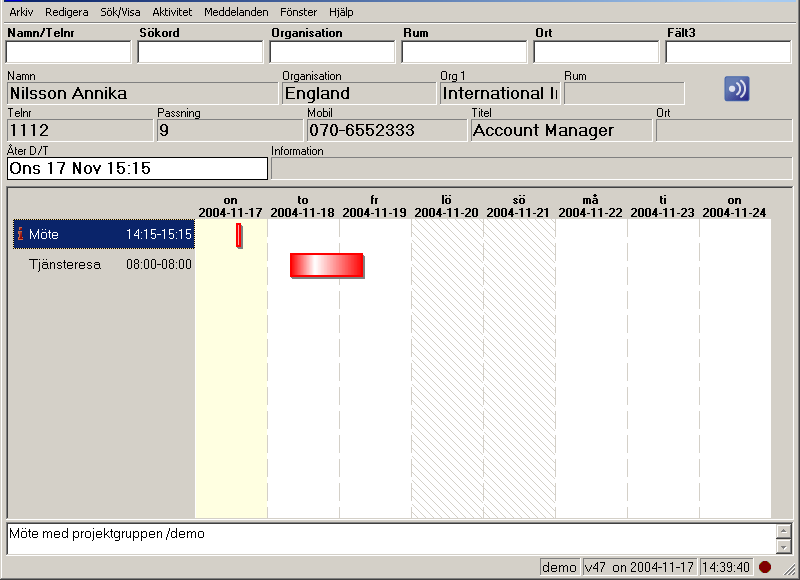800x580 pixels.
Task: Click the Passning value 9
Action: (x=230, y=131)
